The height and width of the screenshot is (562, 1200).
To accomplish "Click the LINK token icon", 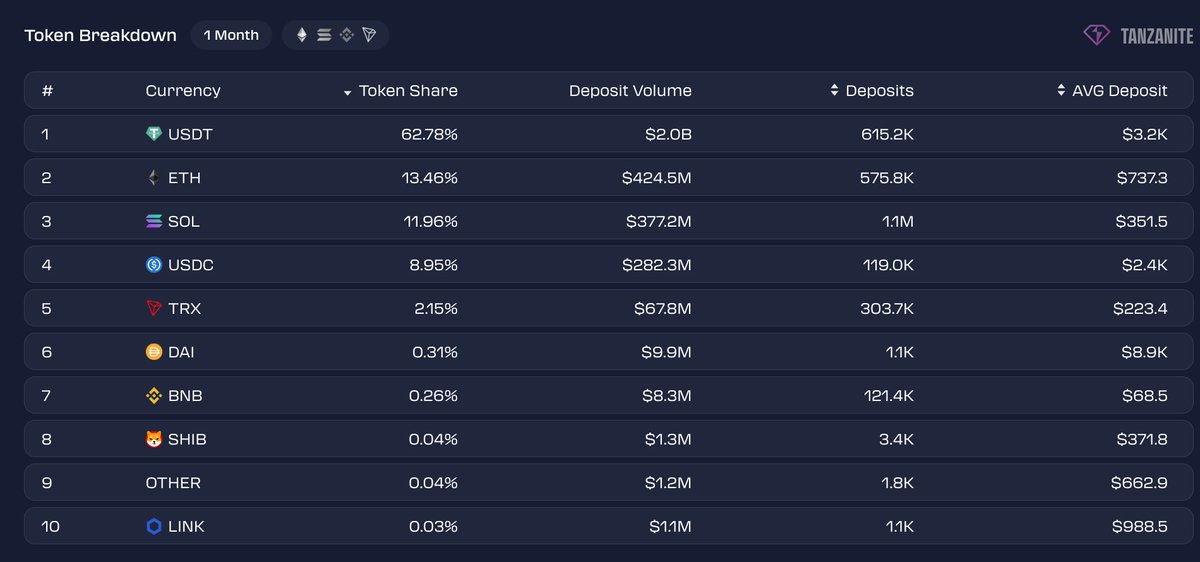I will point(154,526).
